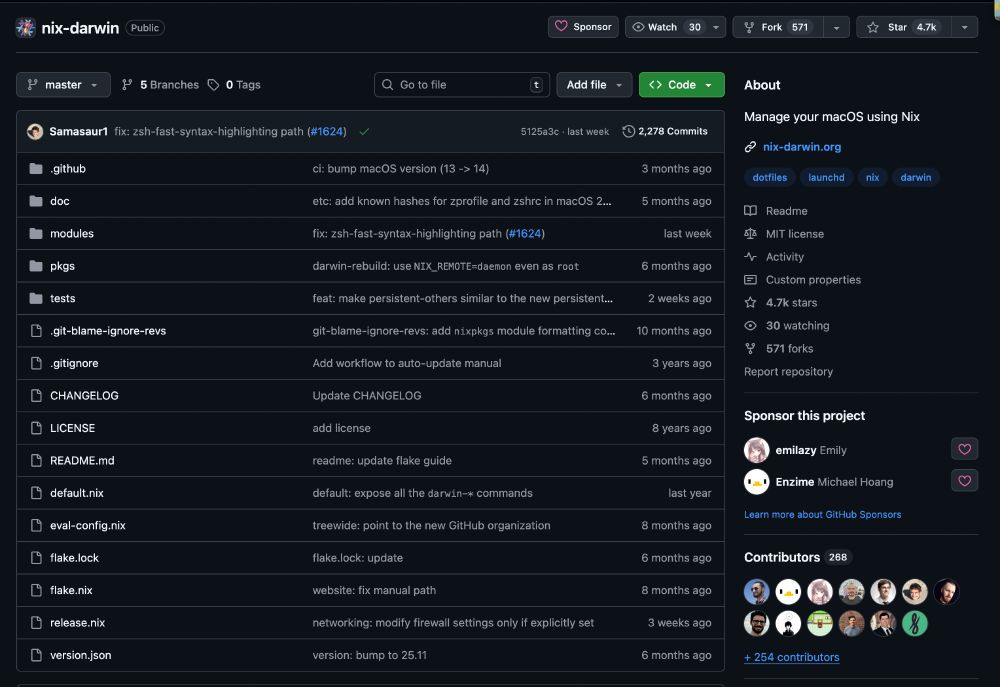
Task: Fork the repository using Fork button
Action: pos(777,27)
